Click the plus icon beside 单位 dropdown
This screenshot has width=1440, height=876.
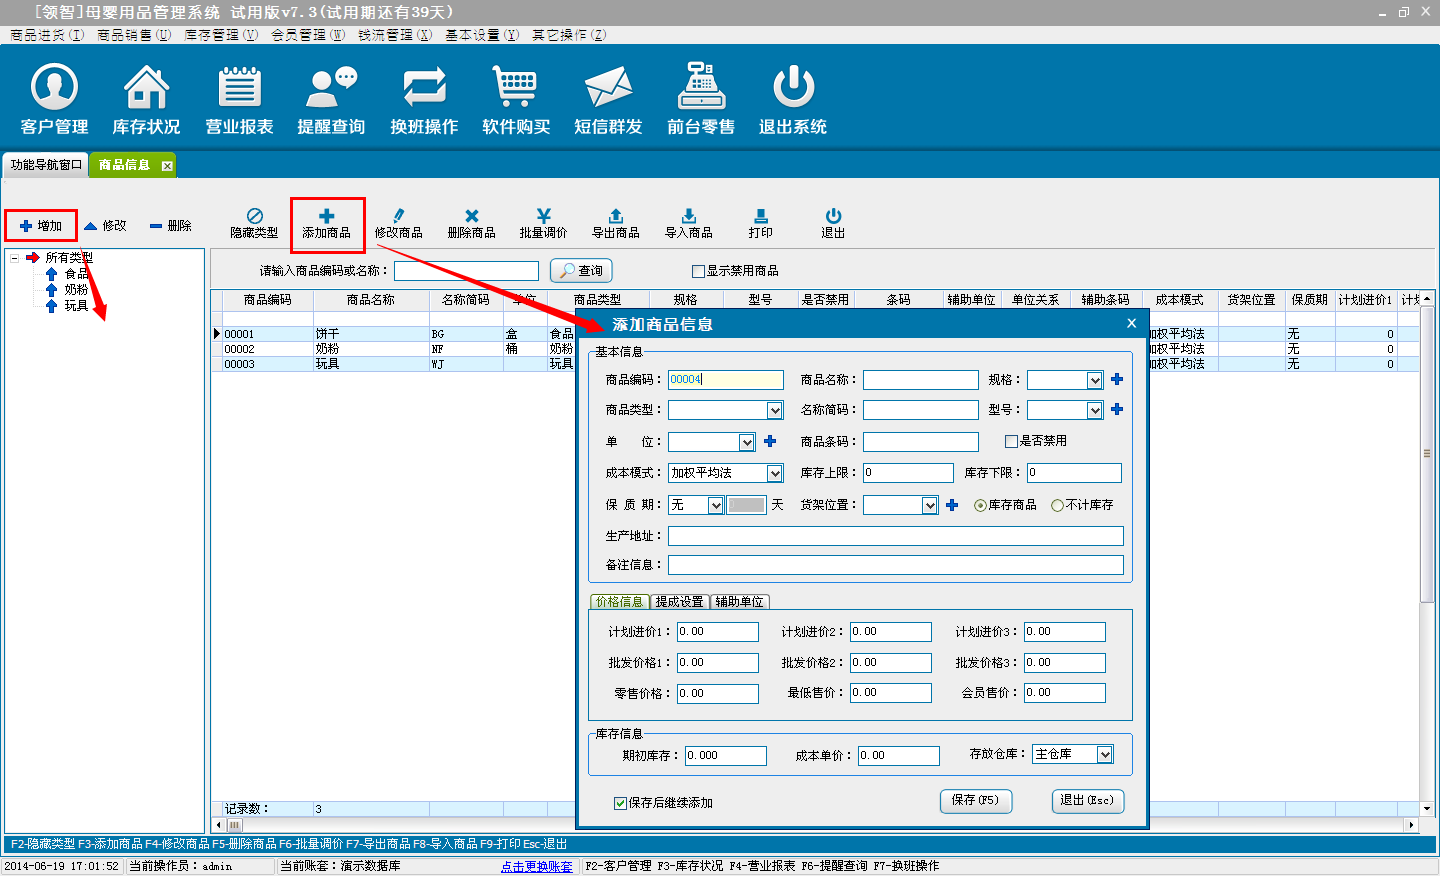pos(770,442)
